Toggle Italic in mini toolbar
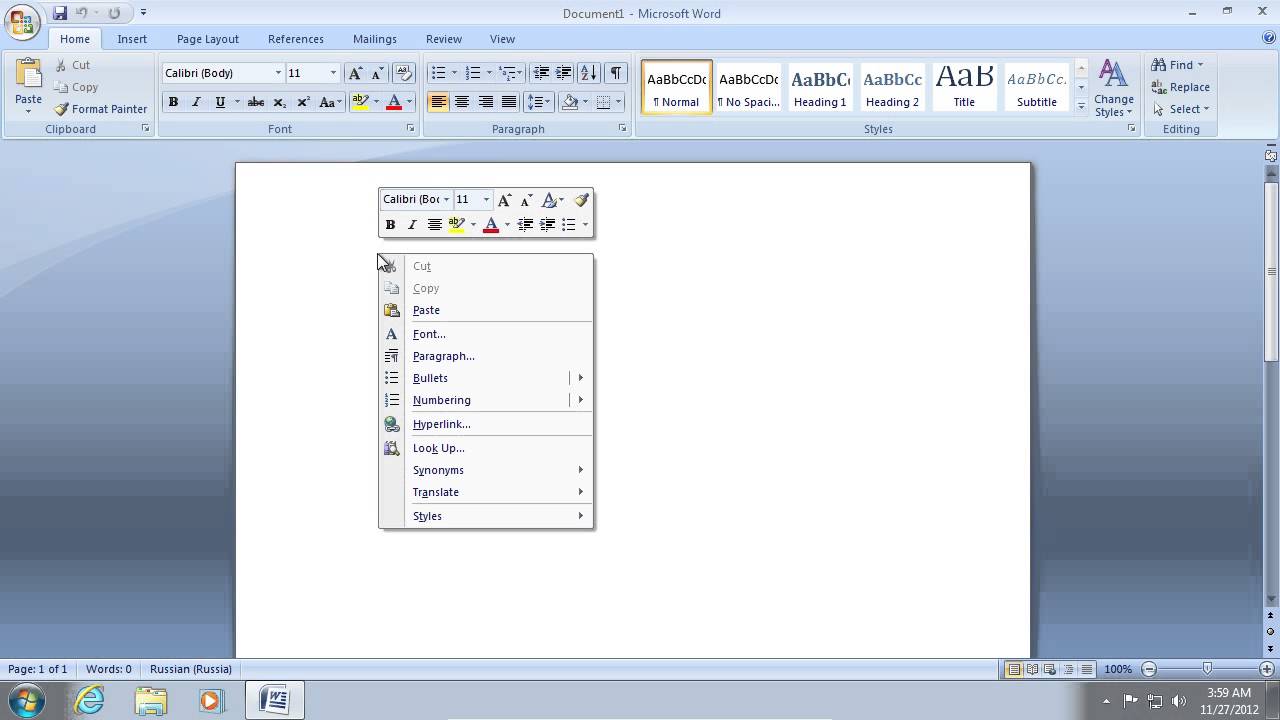This screenshot has height=720, width=1280. [412, 225]
